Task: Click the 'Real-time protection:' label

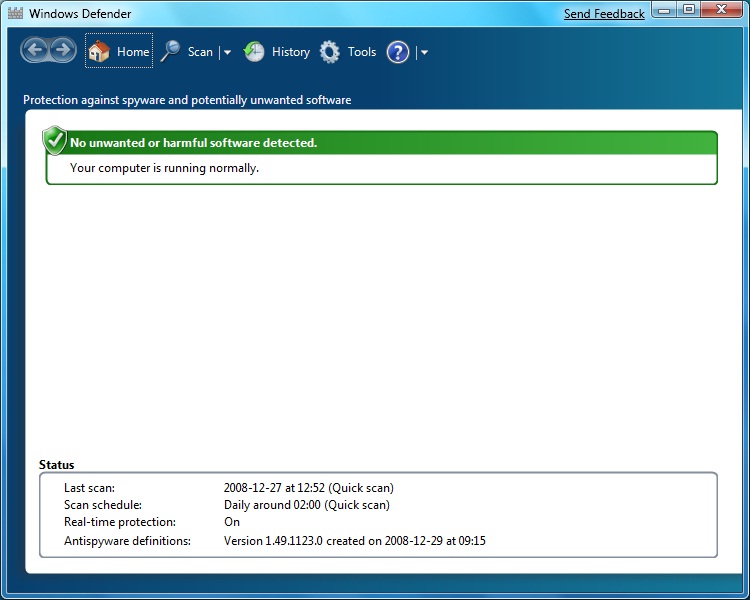Action: [x=120, y=522]
